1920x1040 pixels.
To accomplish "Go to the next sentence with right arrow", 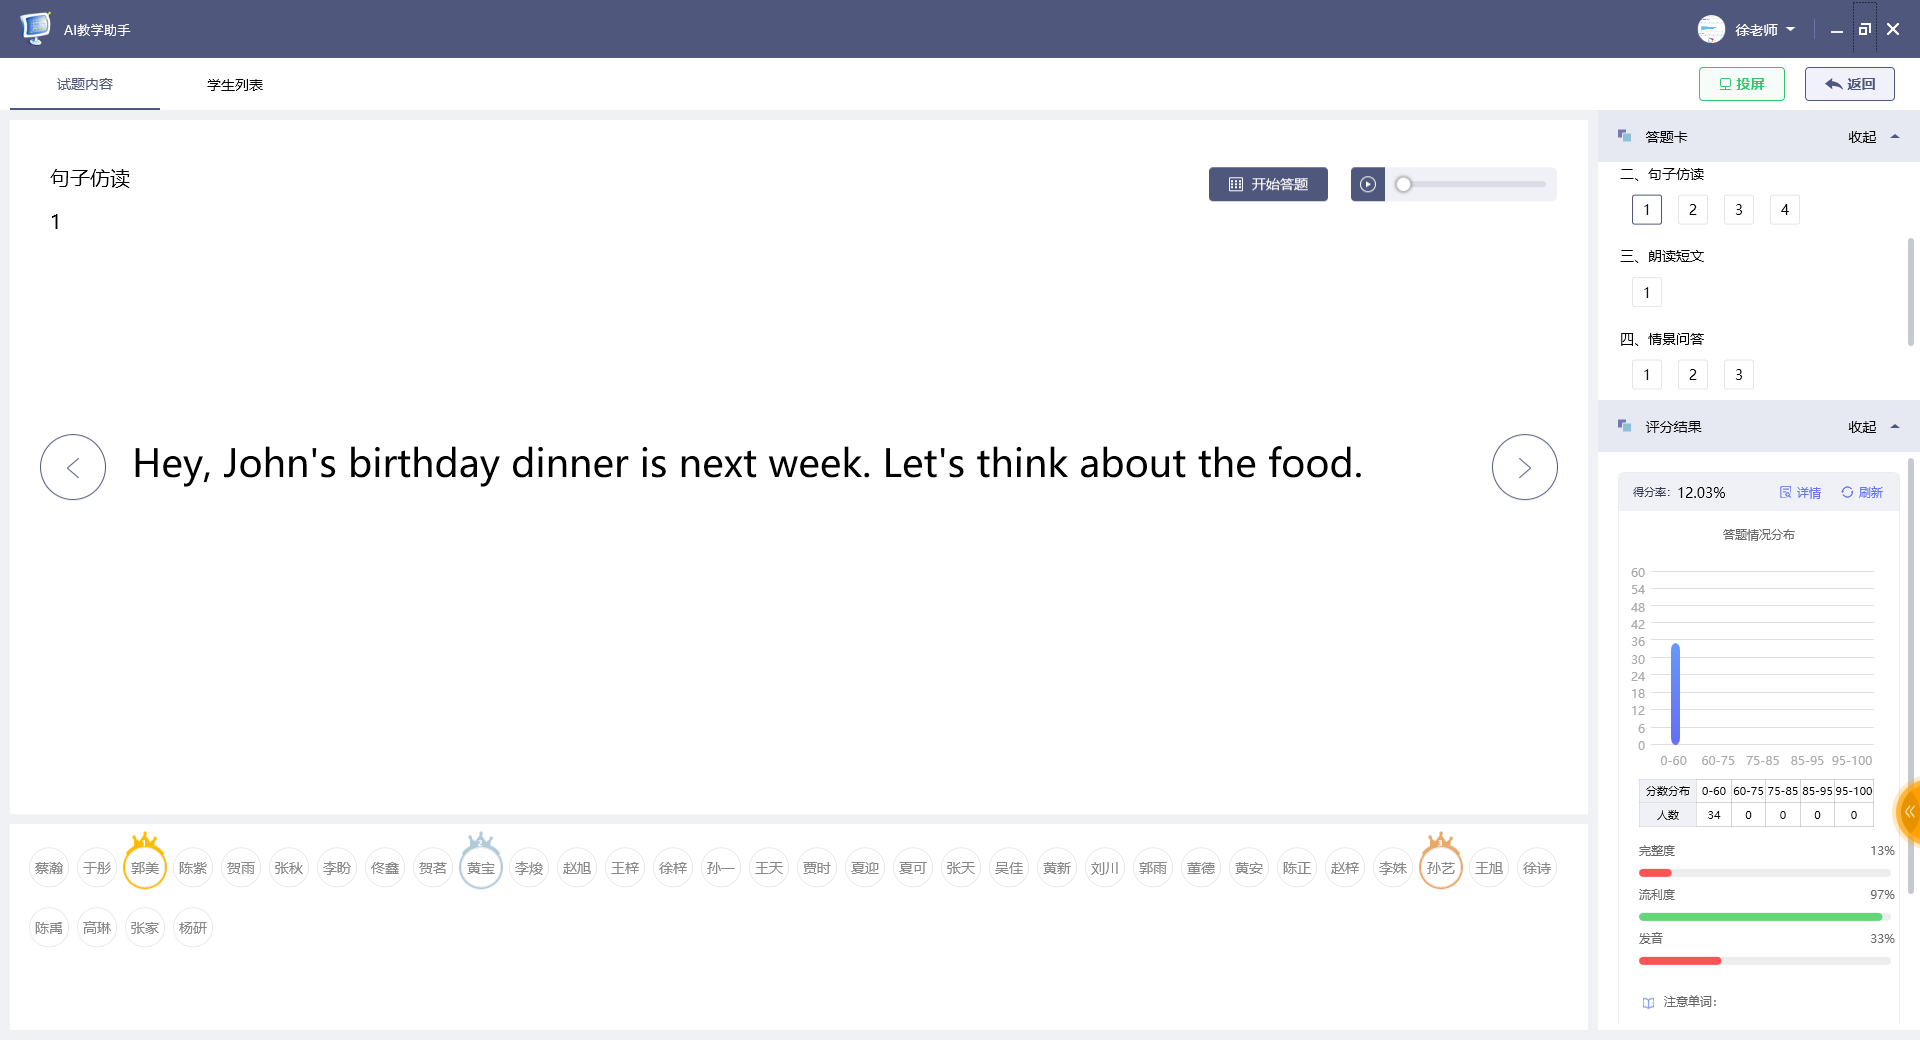I will pyautogui.click(x=1524, y=467).
